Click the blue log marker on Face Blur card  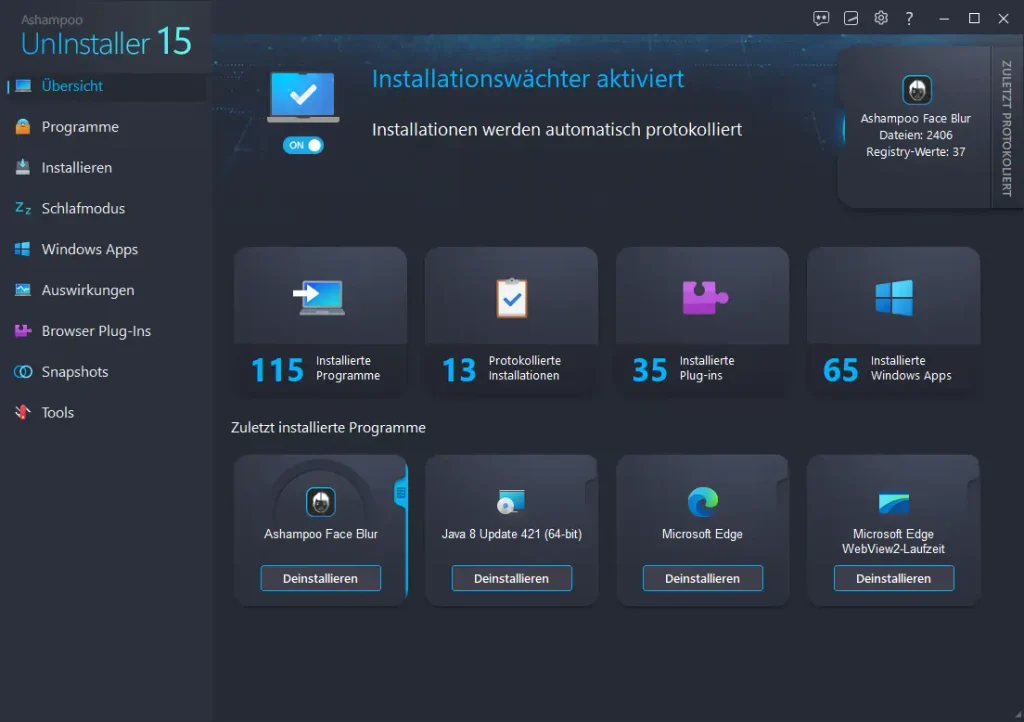[400, 493]
